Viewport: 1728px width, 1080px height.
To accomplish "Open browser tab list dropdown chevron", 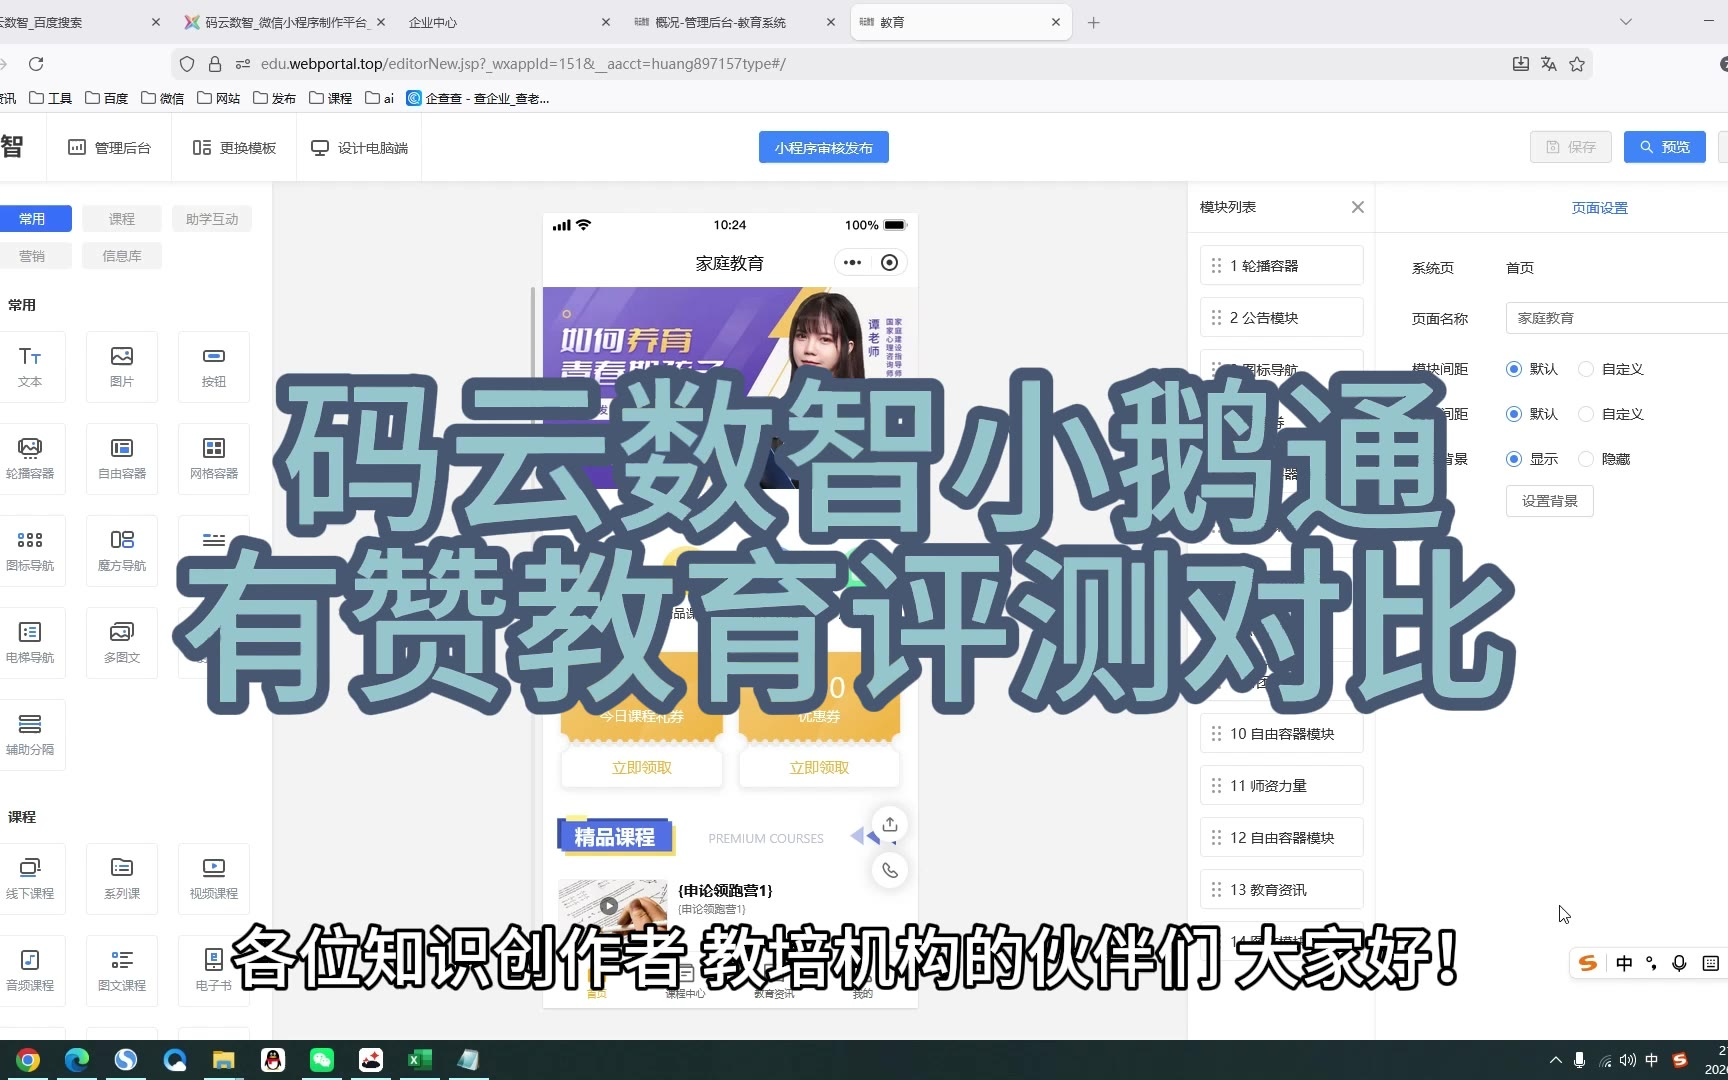I will coord(1626,22).
